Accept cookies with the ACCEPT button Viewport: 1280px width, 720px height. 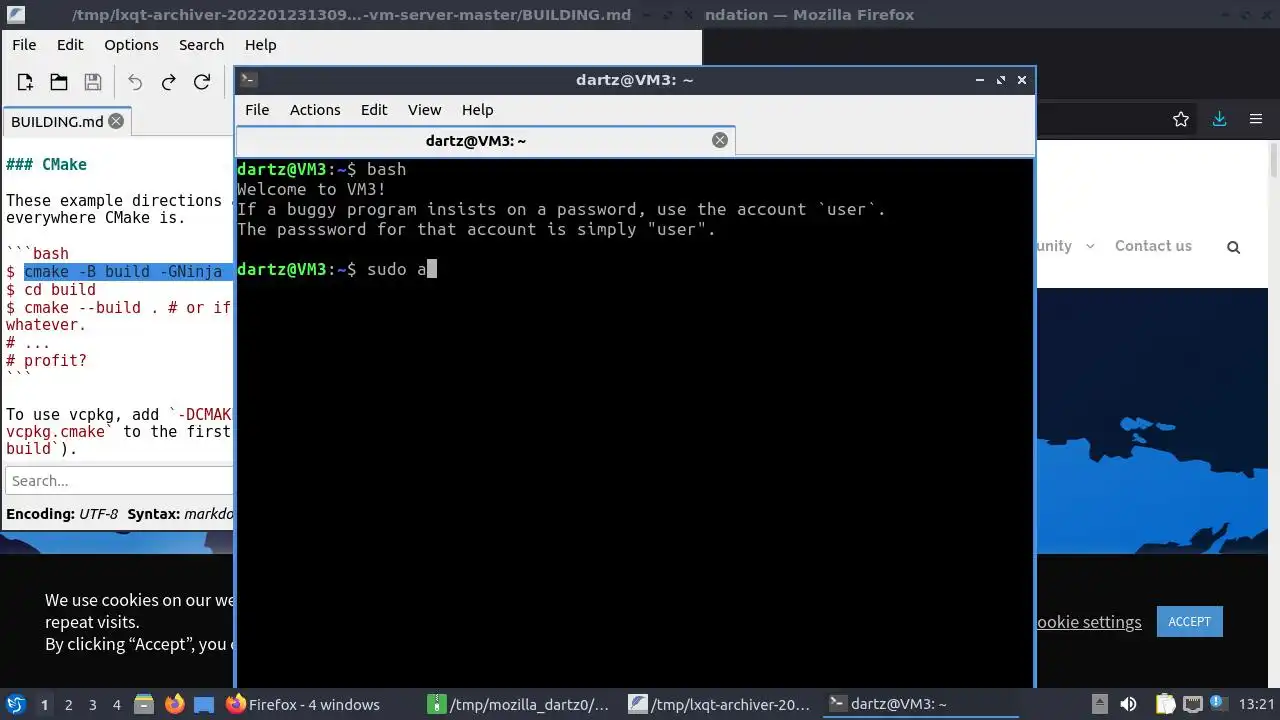tap(1189, 621)
